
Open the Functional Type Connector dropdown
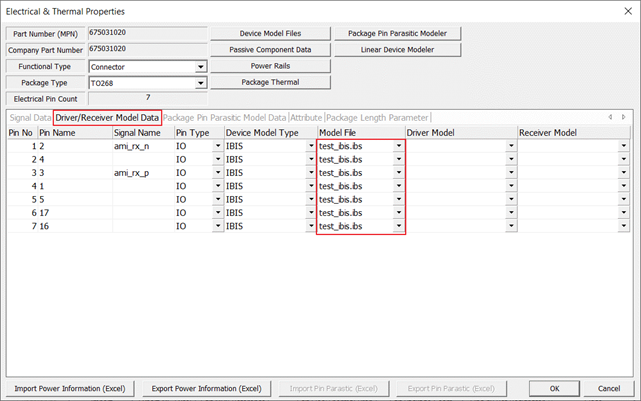click(201, 67)
